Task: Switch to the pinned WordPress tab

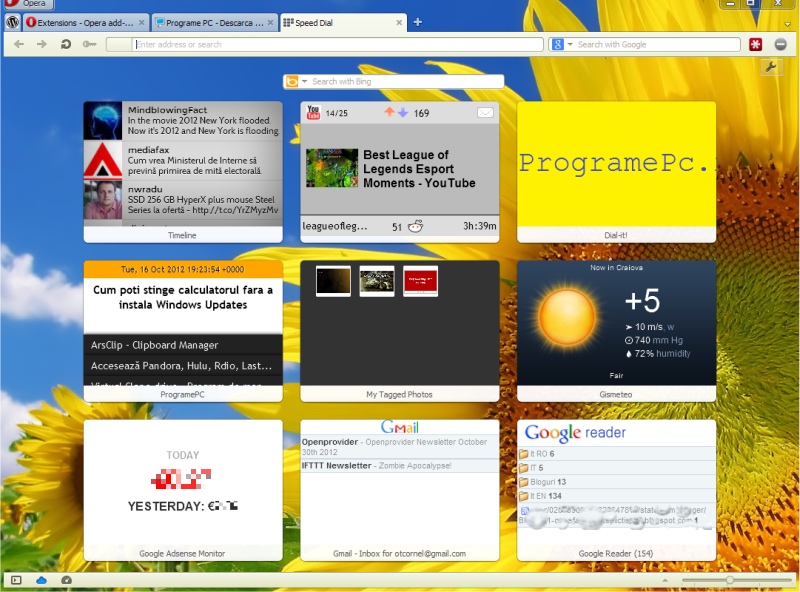Action: tap(13, 22)
